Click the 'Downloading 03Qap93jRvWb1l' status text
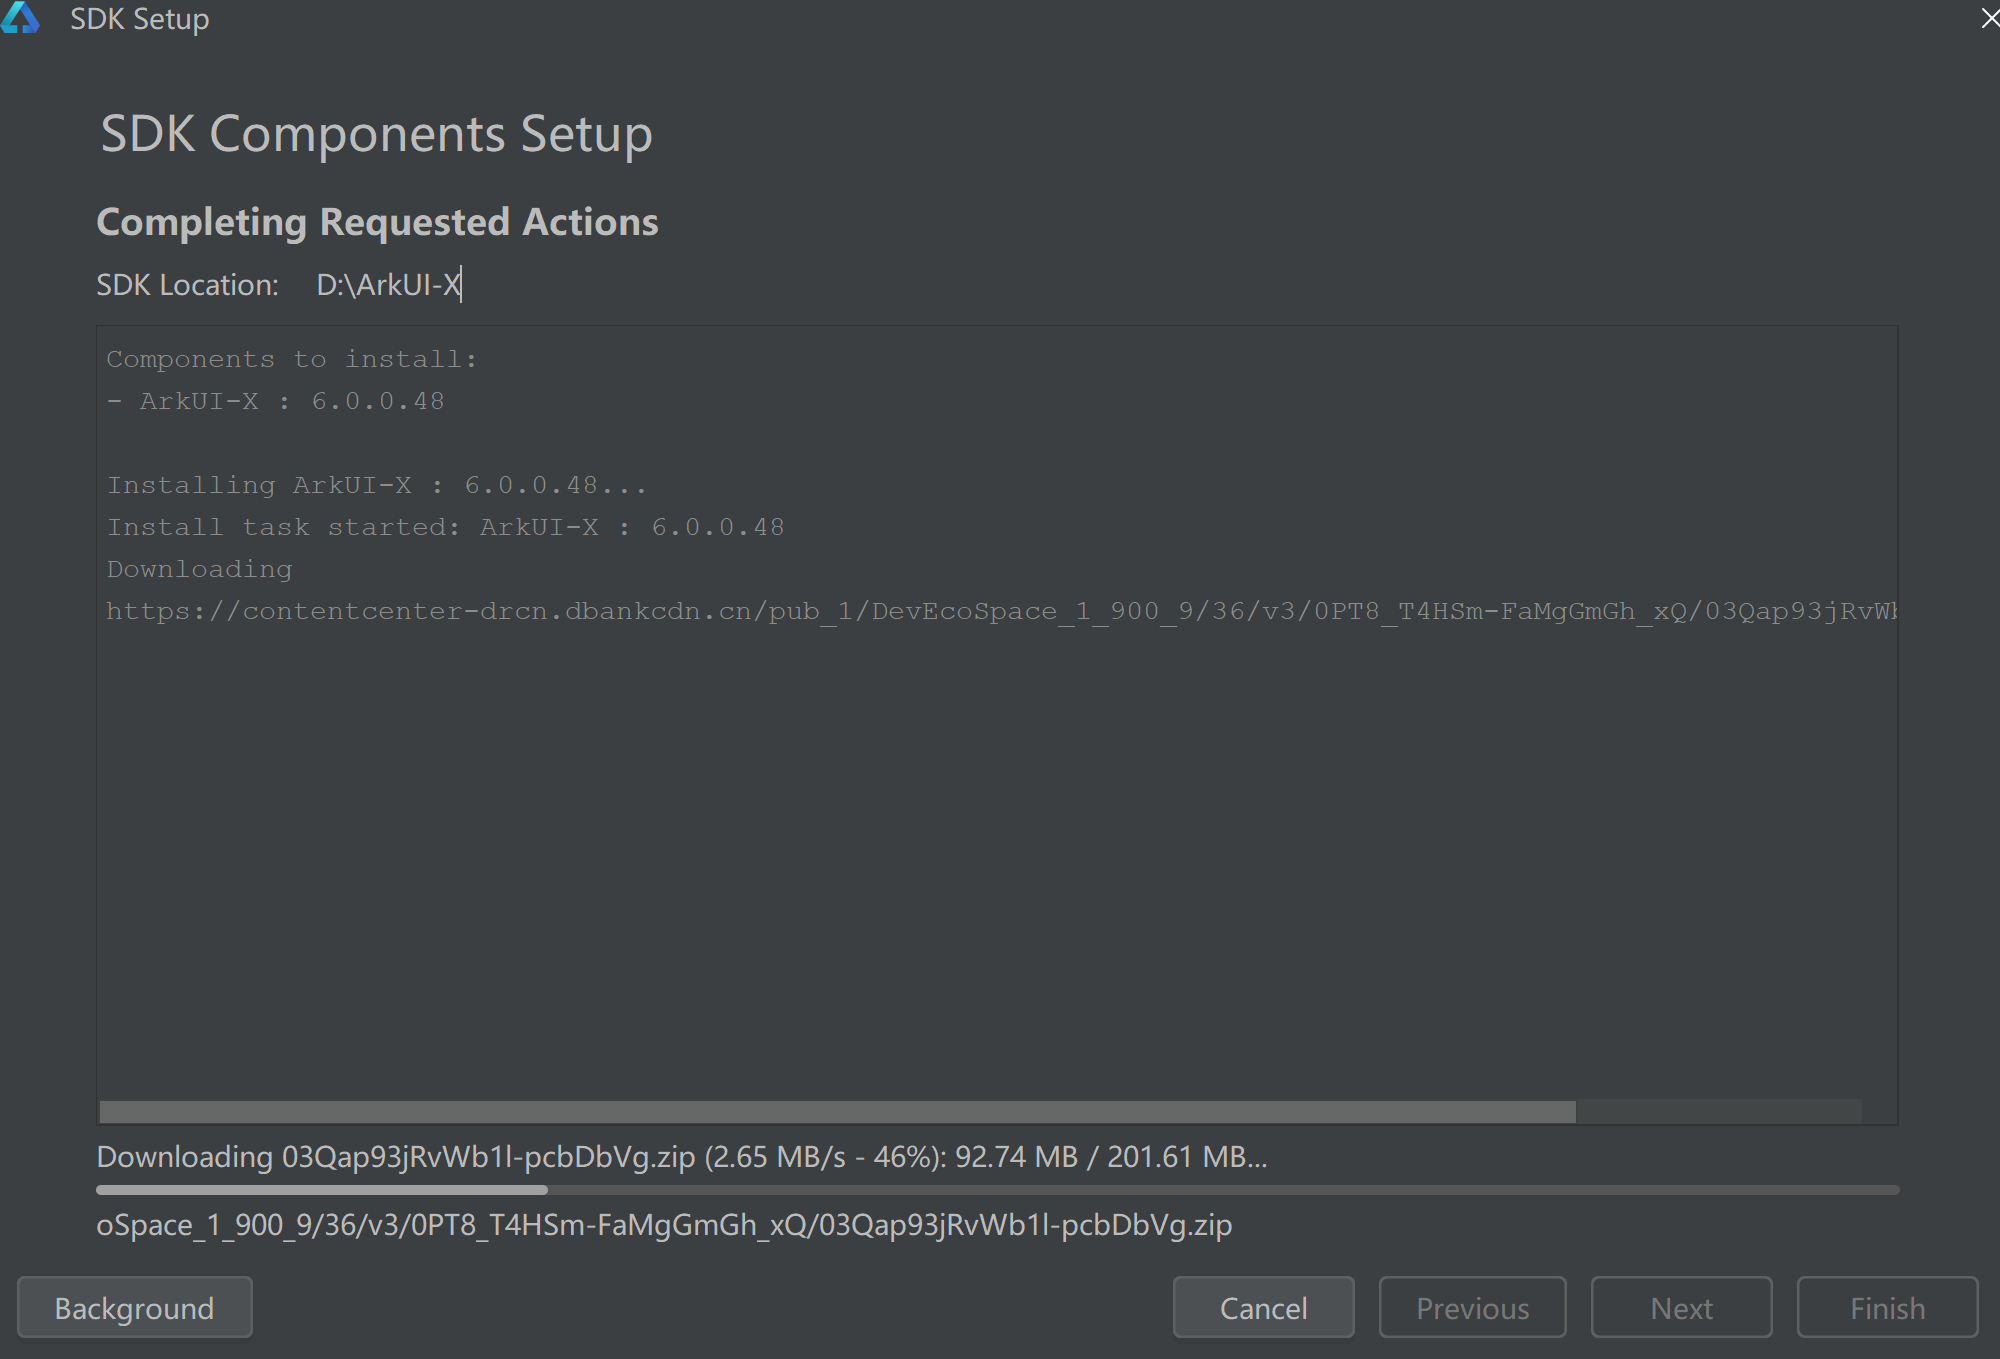This screenshot has height=1359, width=2000. click(681, 1157)
